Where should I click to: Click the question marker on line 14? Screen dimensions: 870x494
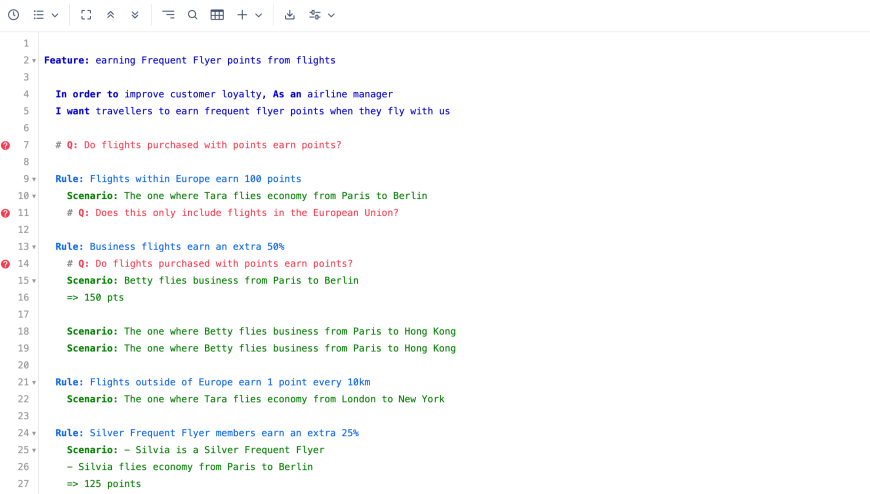(x=6, y=264)
